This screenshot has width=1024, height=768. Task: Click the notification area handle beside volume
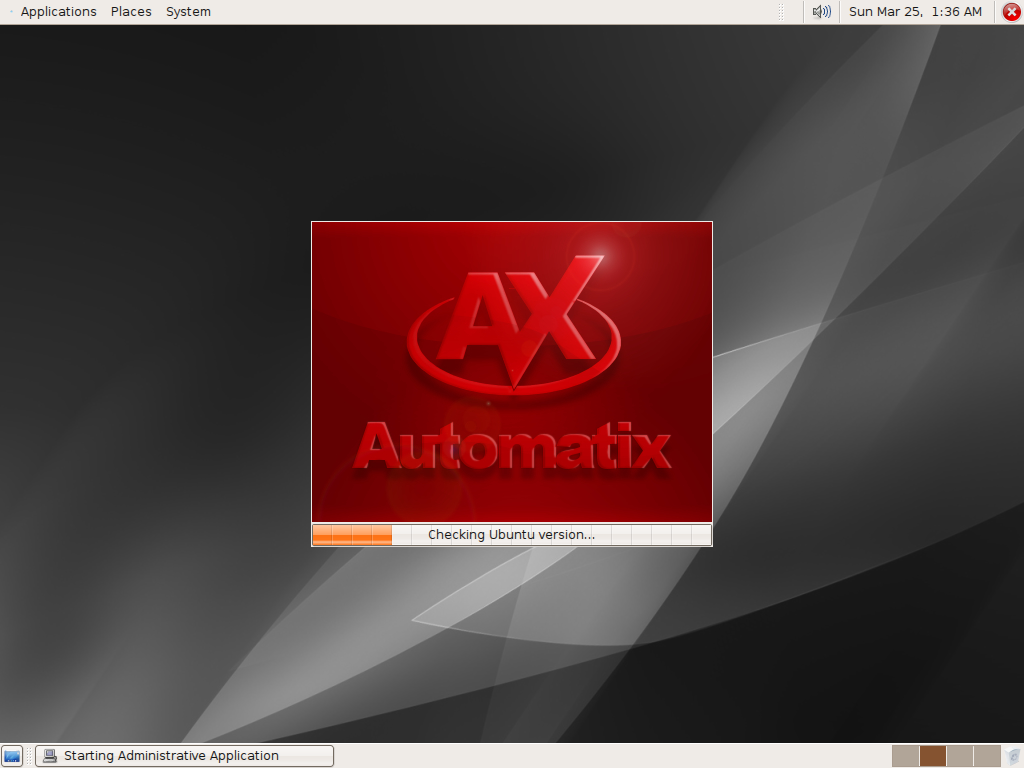pos(782,12)
